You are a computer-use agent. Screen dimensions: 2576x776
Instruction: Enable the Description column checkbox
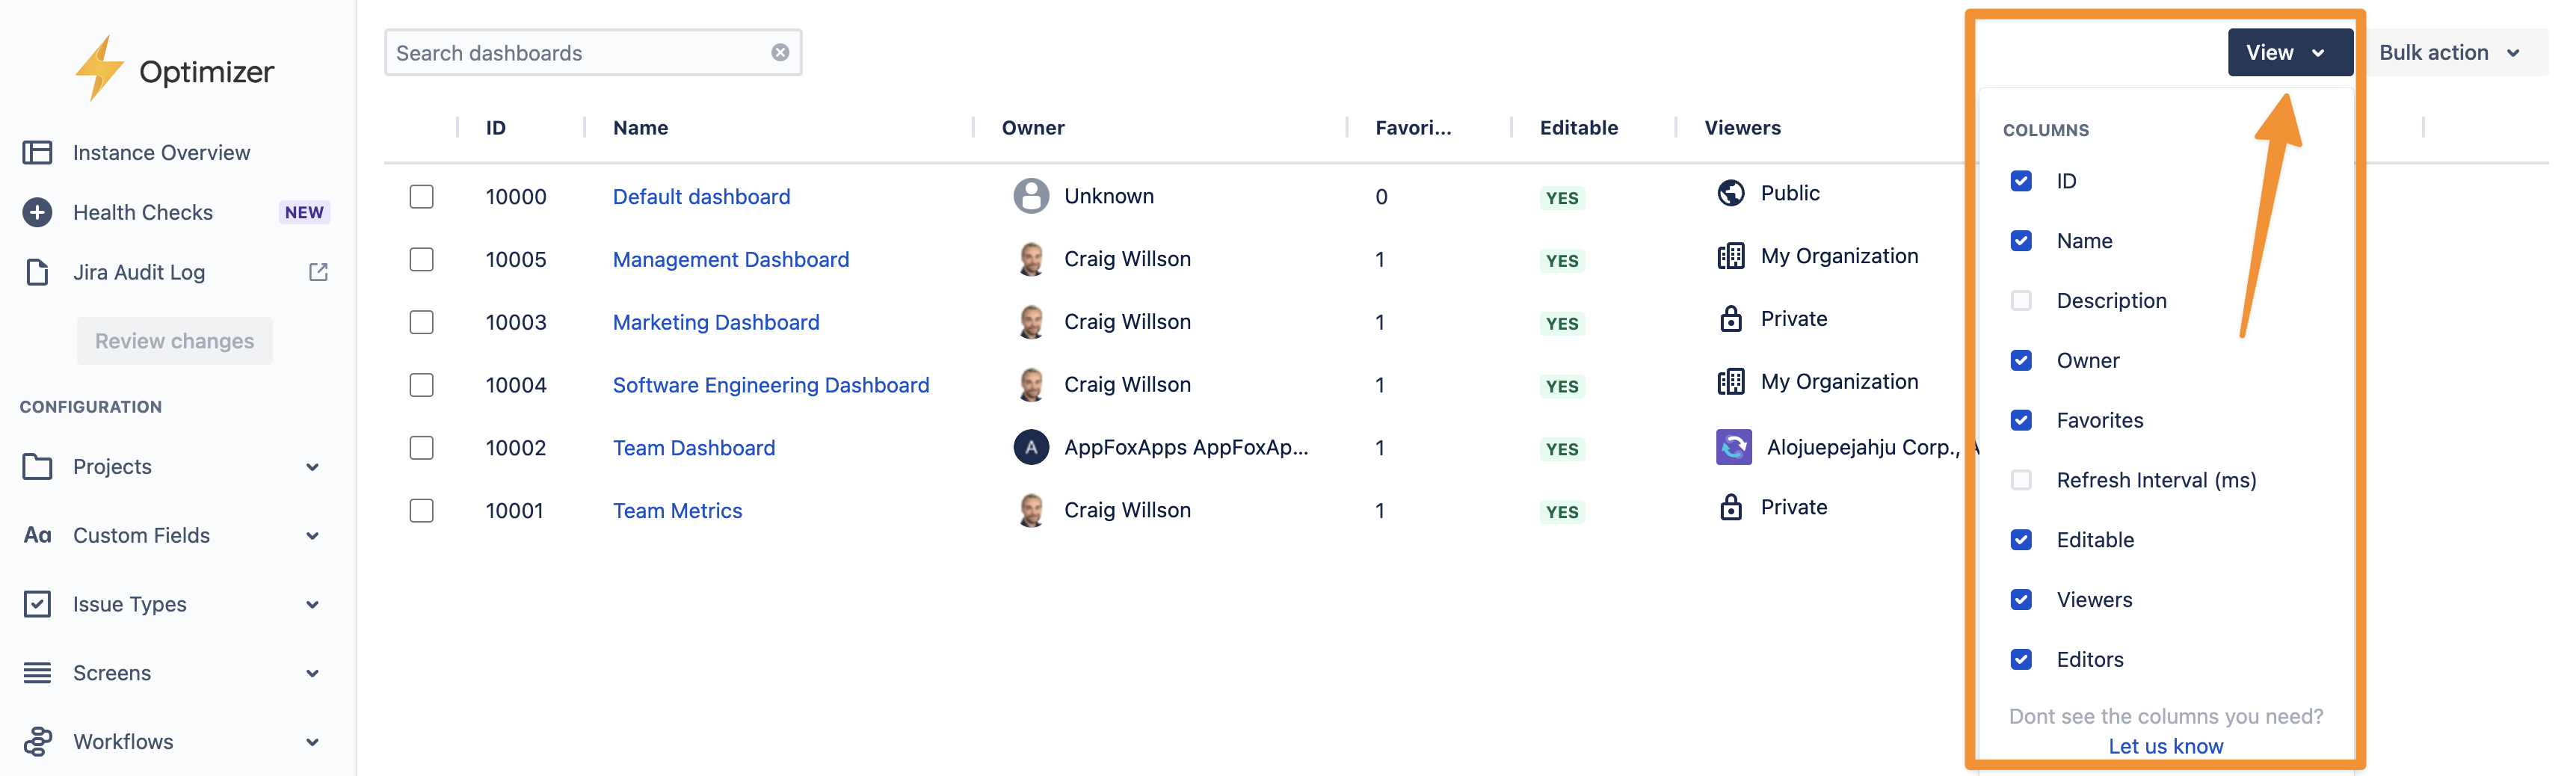(x=2021, y=301)
